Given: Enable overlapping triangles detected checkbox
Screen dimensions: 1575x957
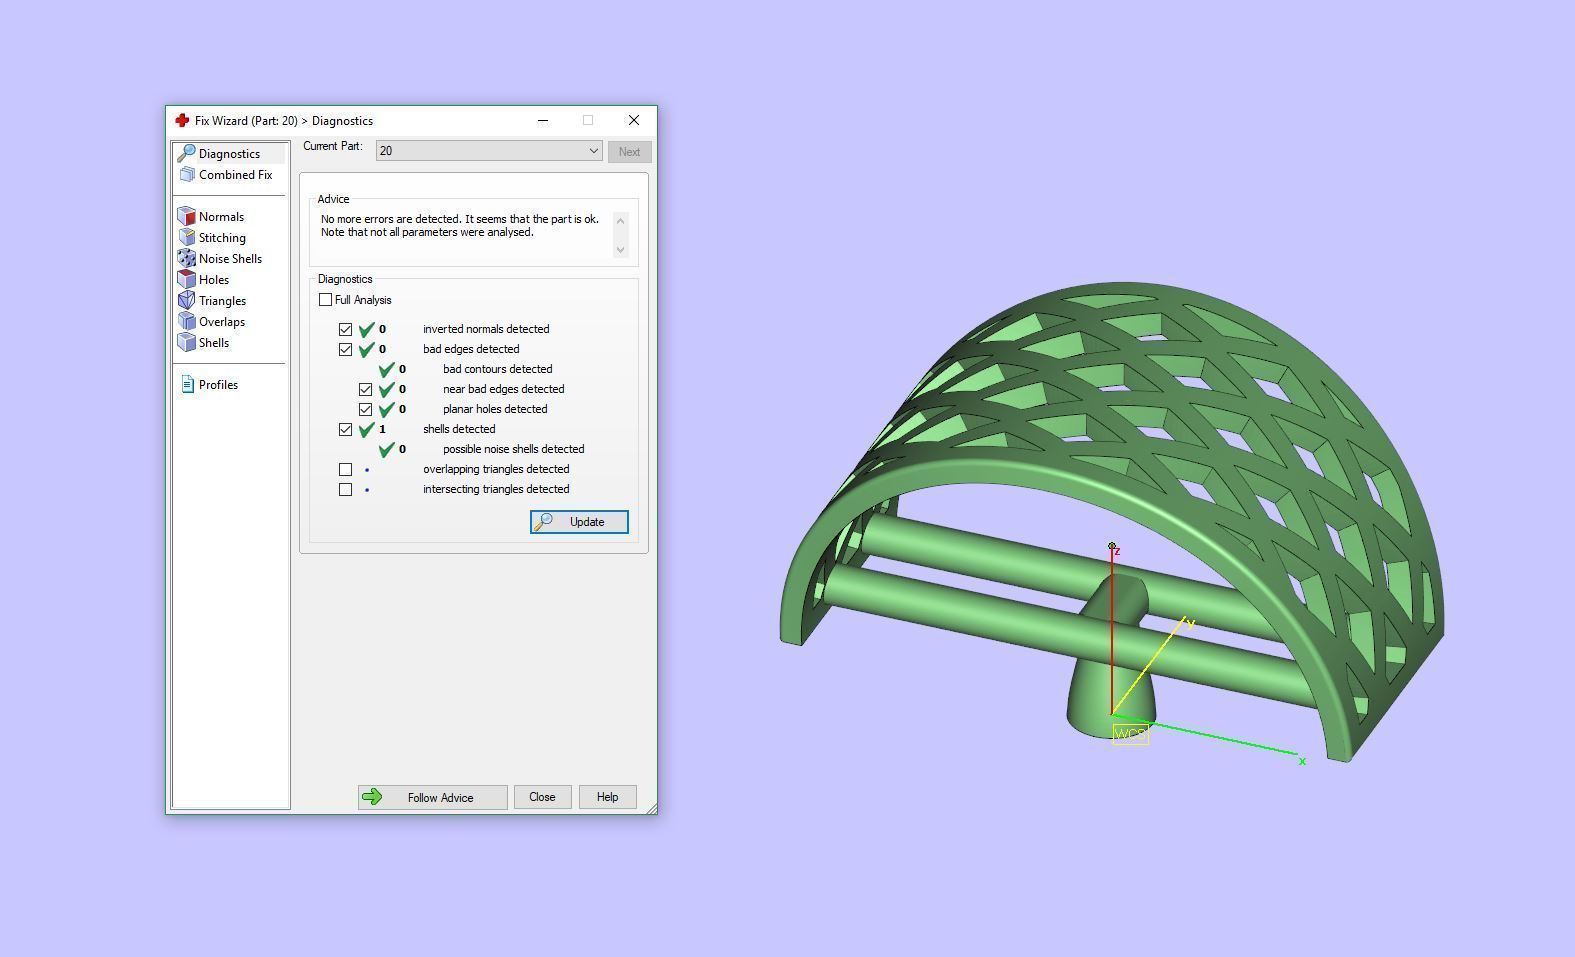Looking at the screenshot, I should (345, 469).
